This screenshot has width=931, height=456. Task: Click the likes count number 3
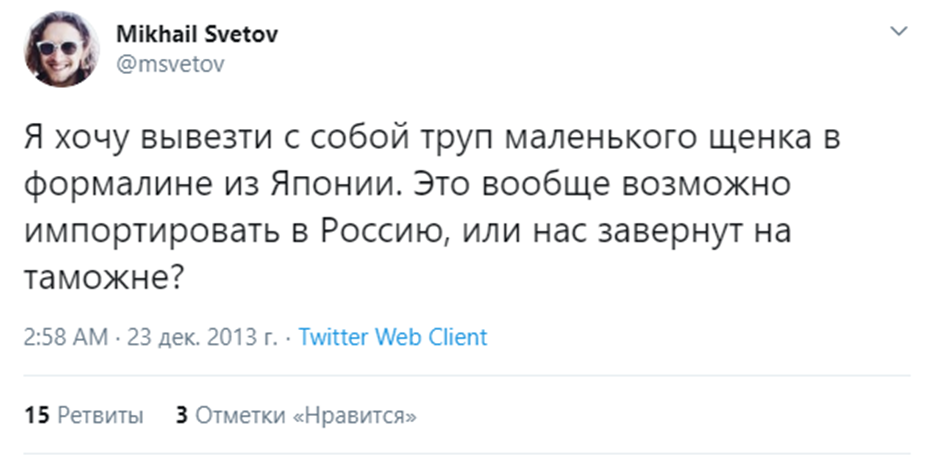[x=182, y=414]
